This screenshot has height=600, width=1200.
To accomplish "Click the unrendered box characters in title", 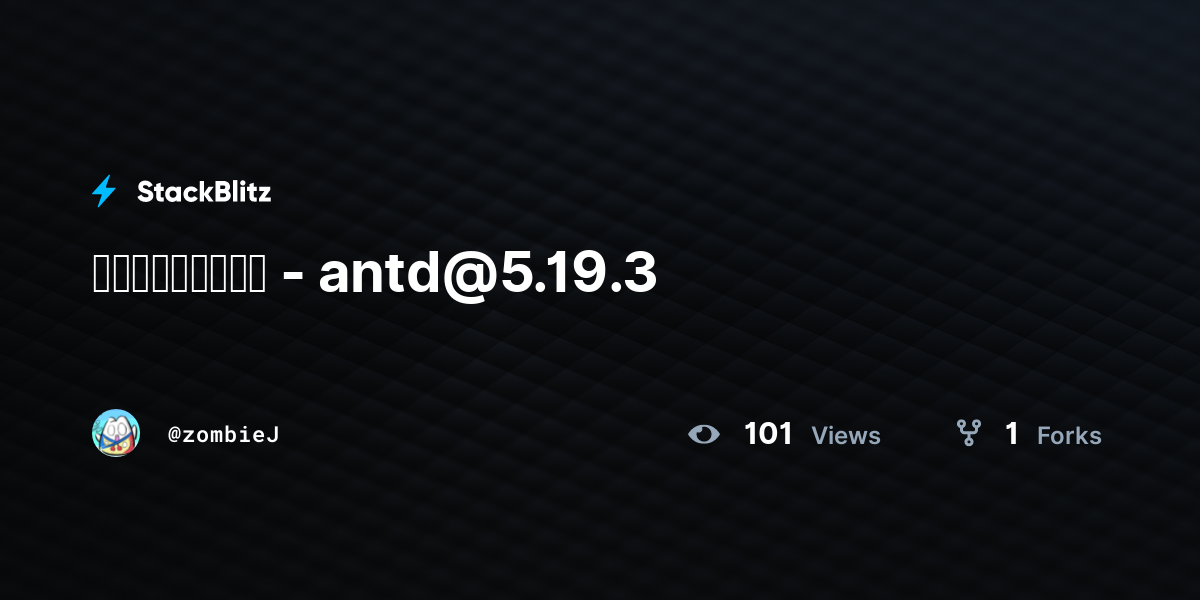I will pos(179,273).
